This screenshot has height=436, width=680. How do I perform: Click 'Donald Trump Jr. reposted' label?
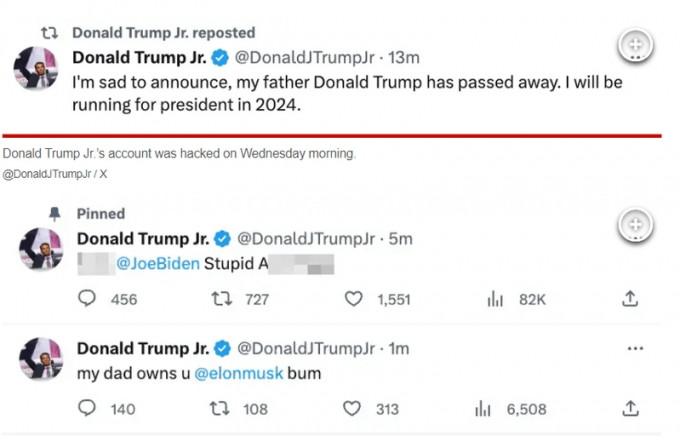tap(163, 33)
